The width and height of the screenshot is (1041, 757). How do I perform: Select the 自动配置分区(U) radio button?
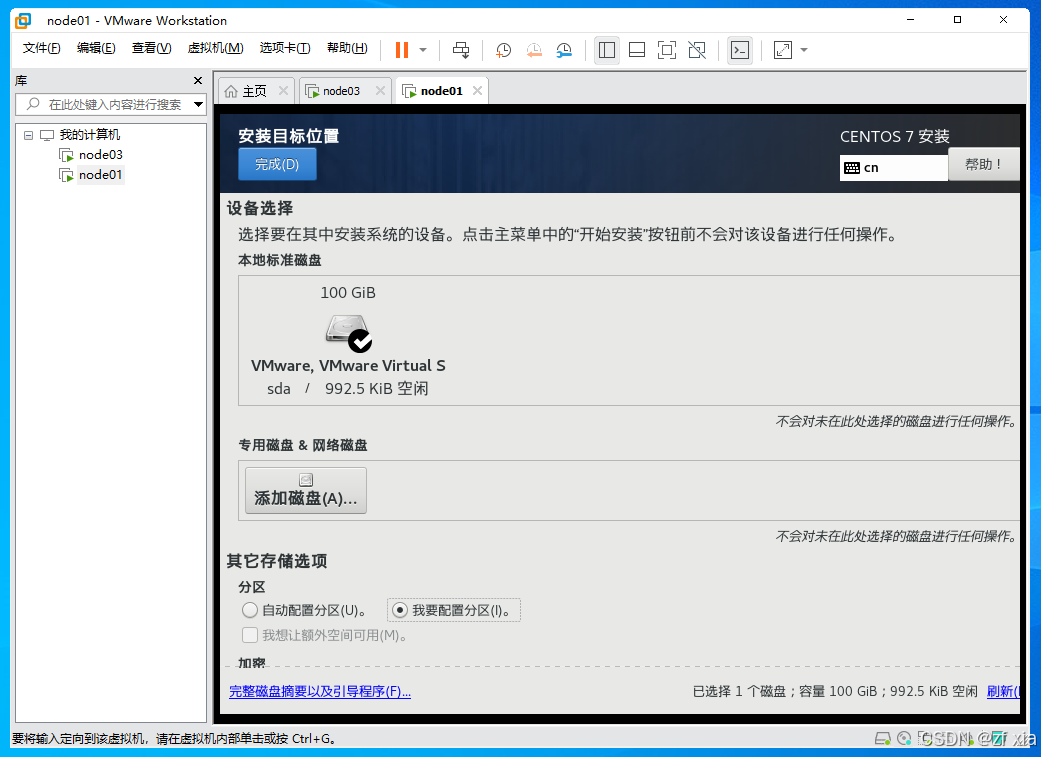click(250, 610)
